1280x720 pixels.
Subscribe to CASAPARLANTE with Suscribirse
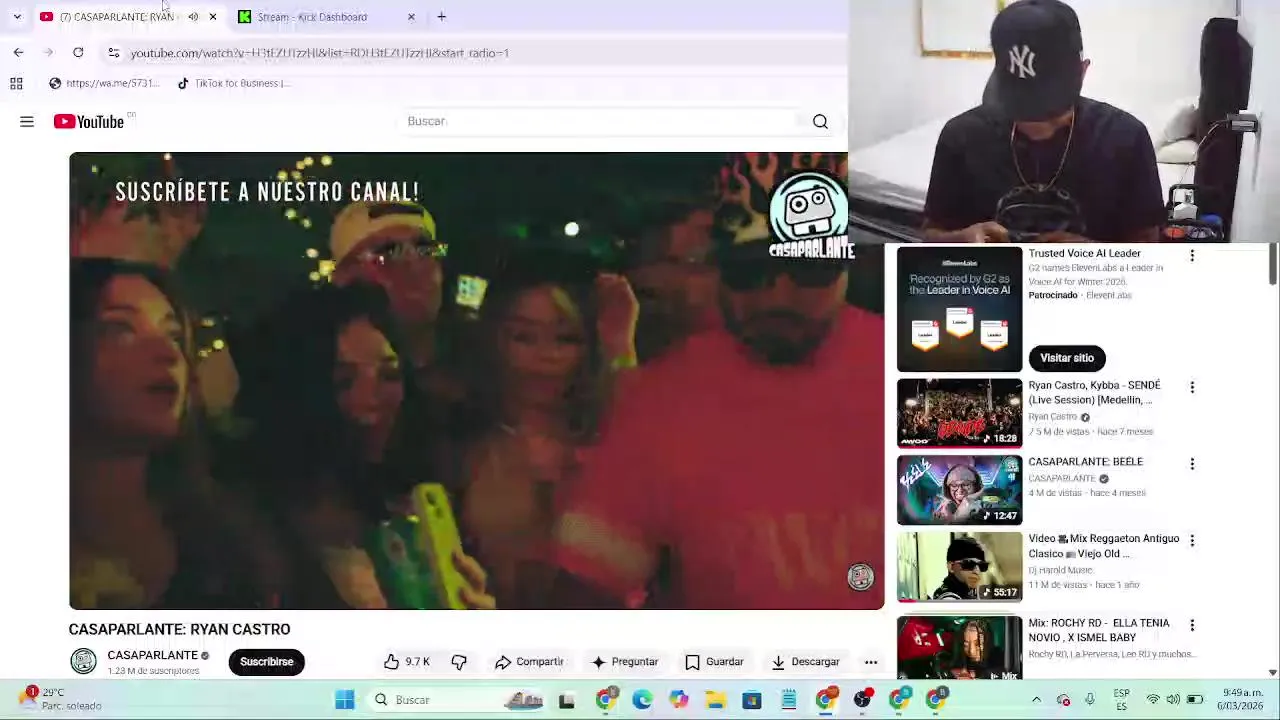tap(266, 662)
